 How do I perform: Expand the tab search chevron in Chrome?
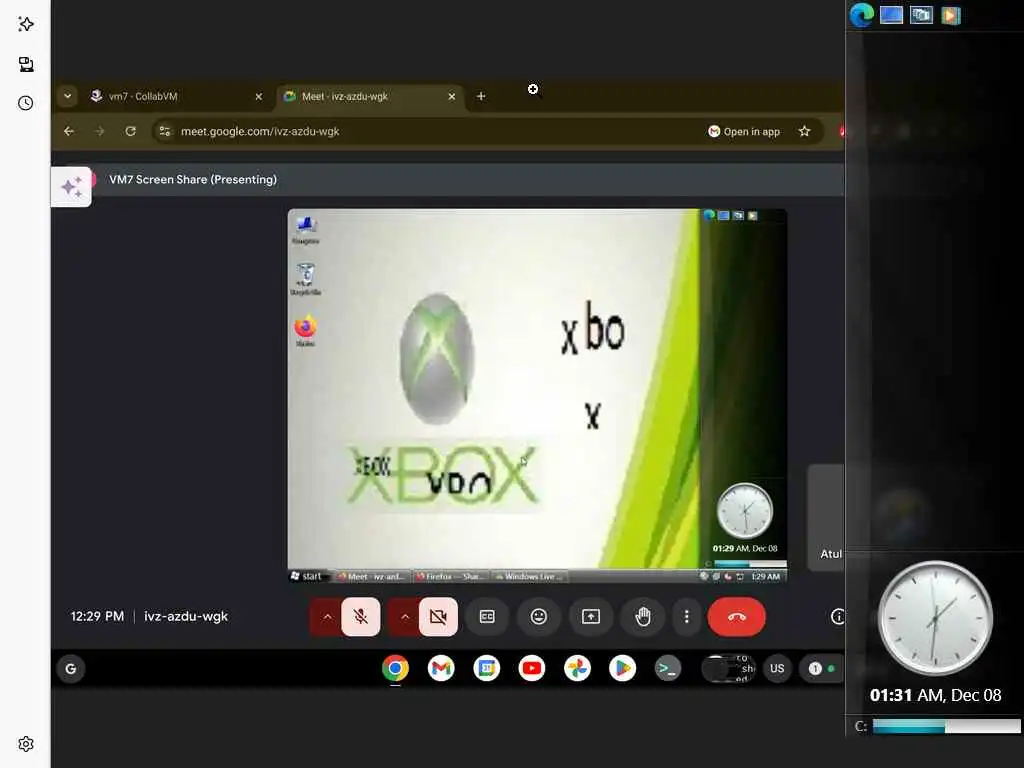[67, 96]
